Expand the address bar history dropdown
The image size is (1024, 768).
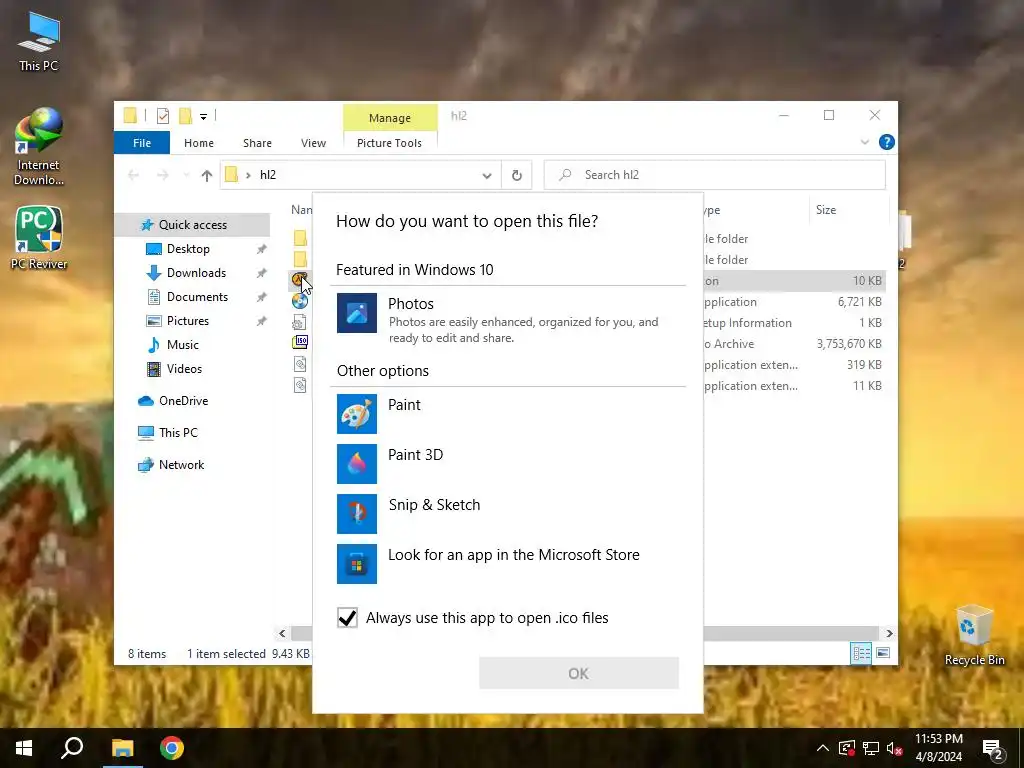(x=487, y=176)
